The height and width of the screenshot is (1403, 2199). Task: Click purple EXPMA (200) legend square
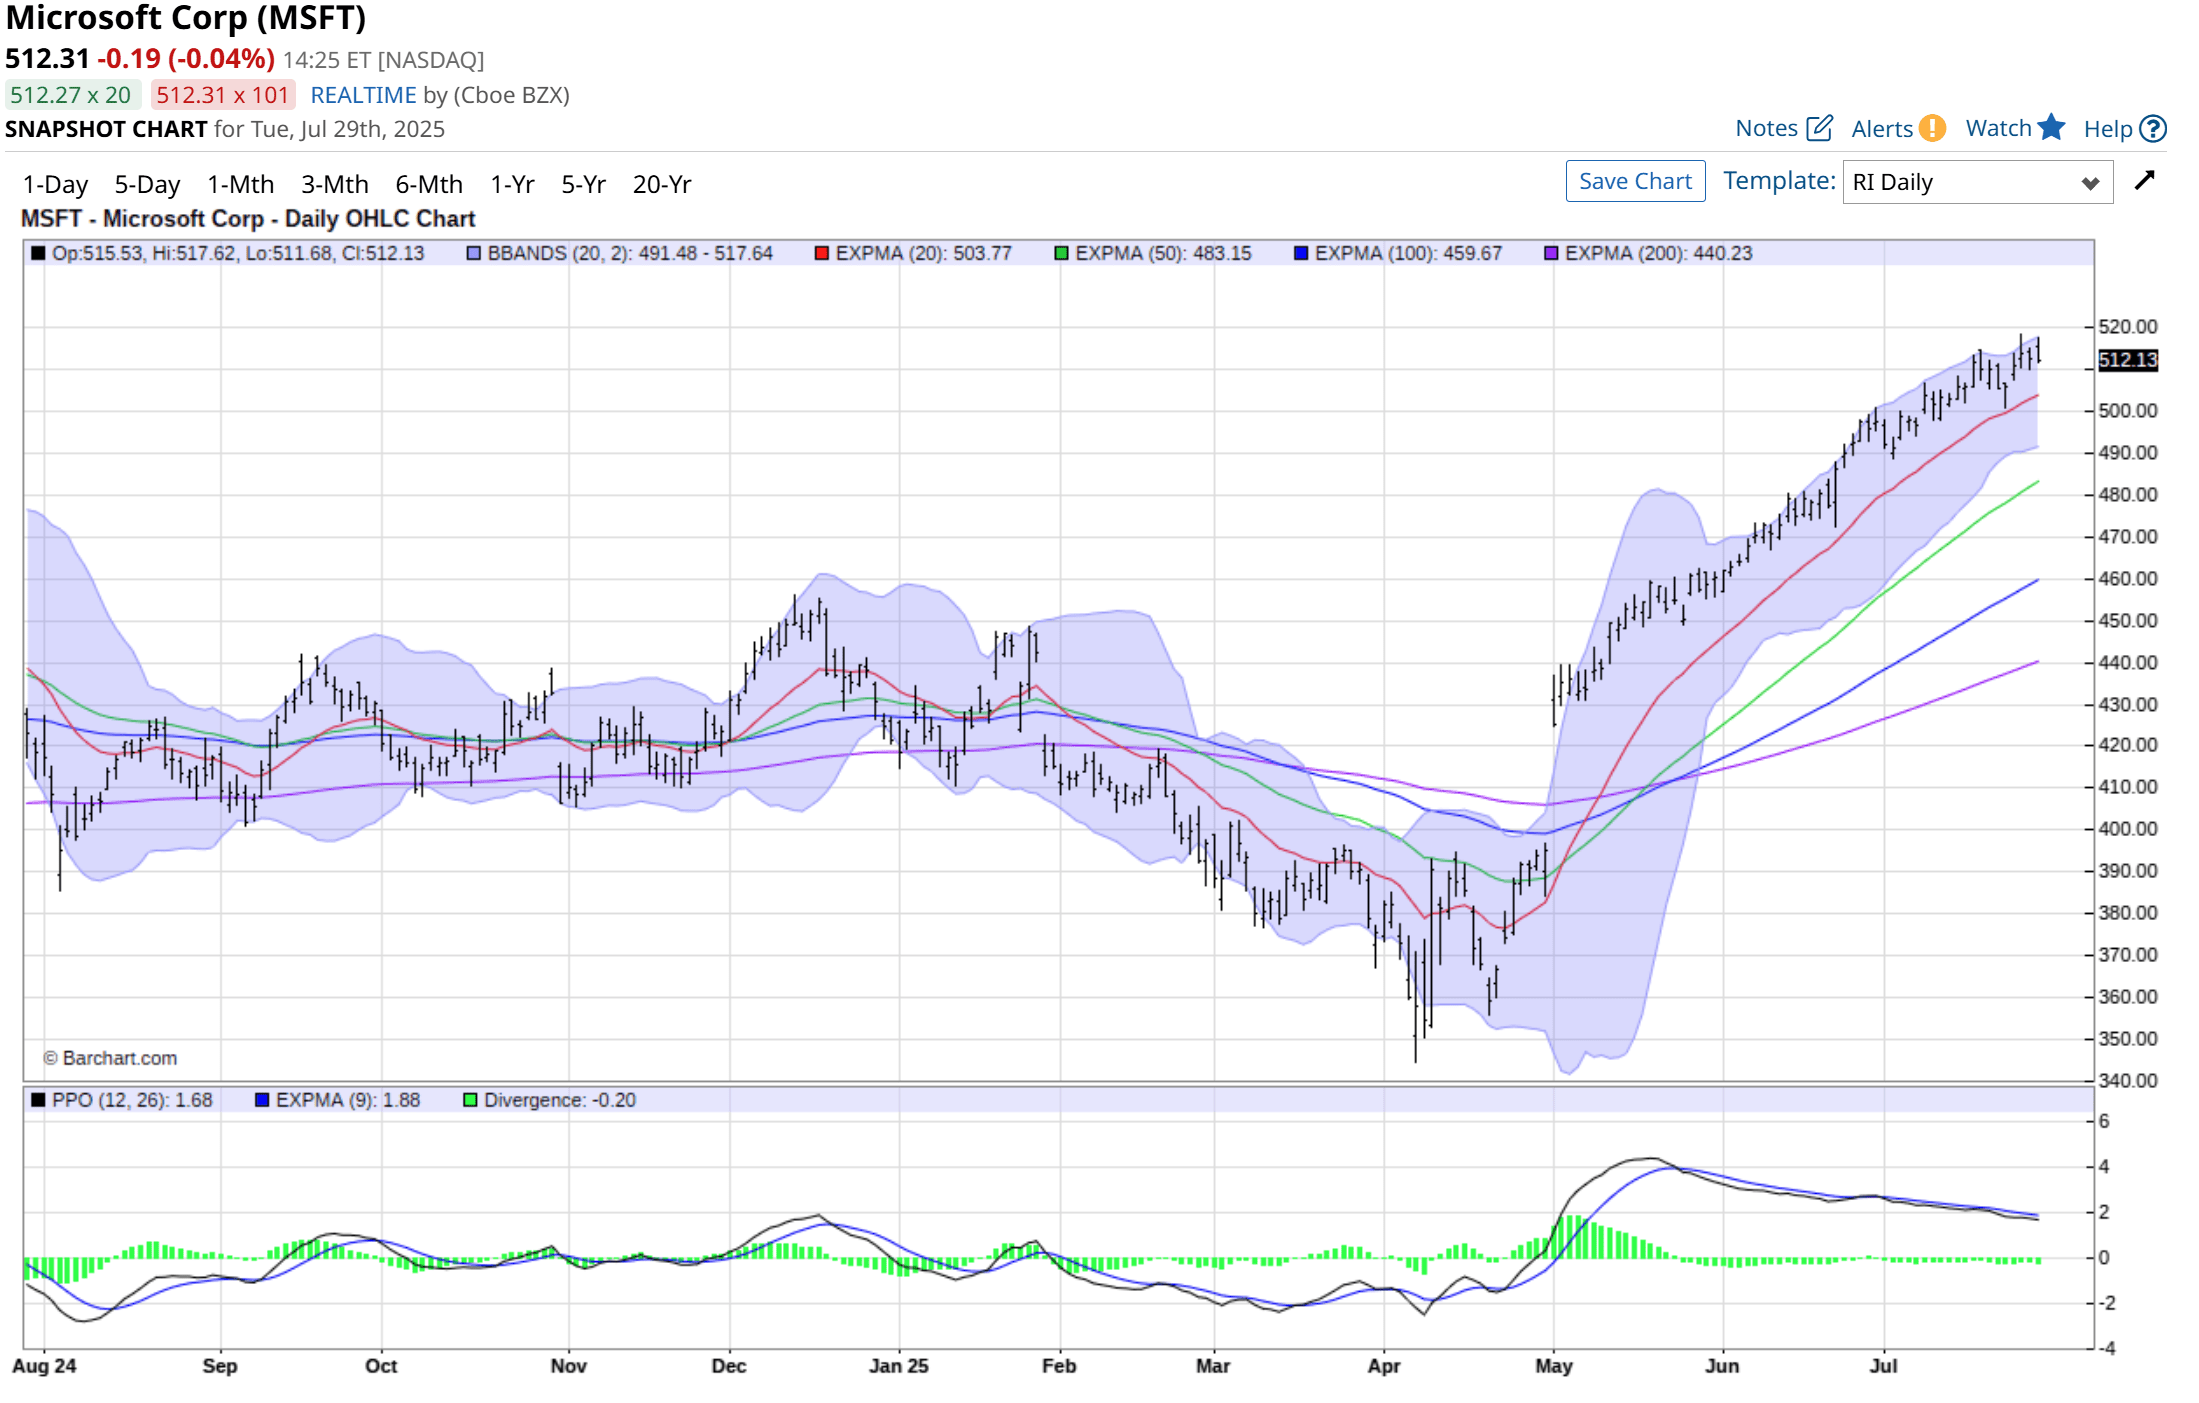point(1550,254)
